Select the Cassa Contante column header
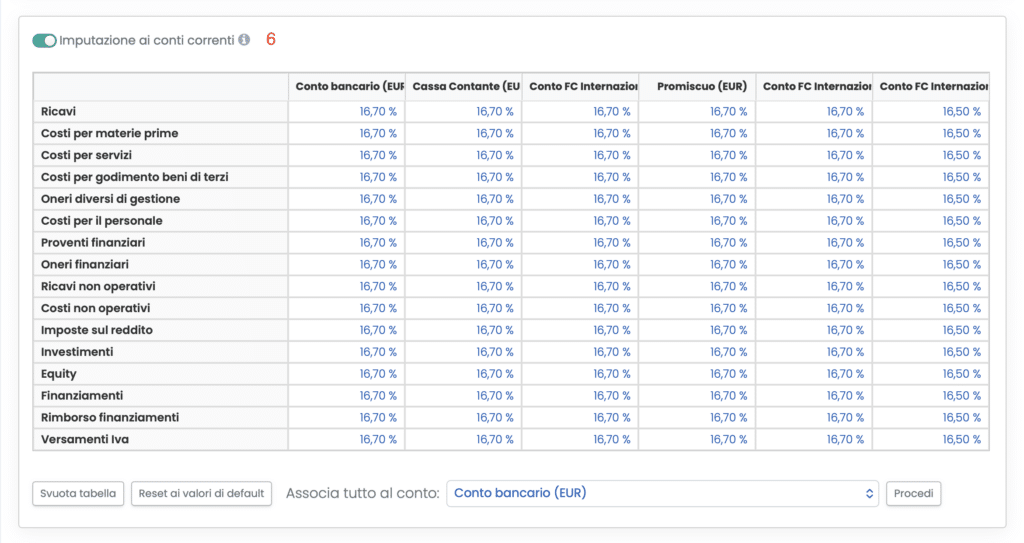This screenshot has height=543, width=1024. click(464, 87)
